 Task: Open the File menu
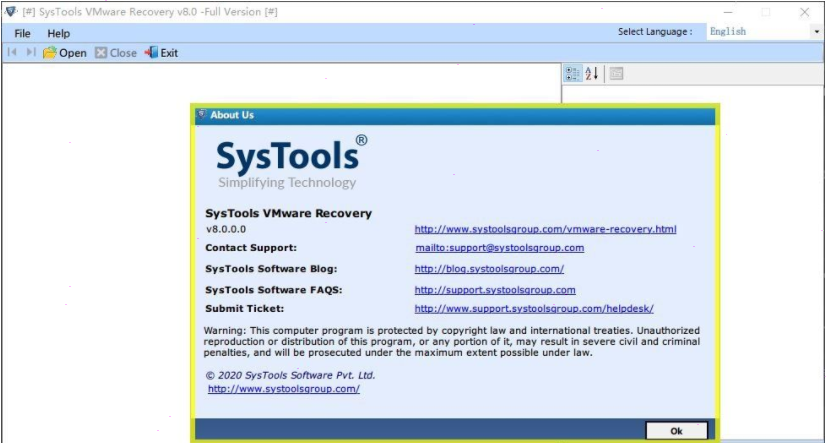[22, 33]
